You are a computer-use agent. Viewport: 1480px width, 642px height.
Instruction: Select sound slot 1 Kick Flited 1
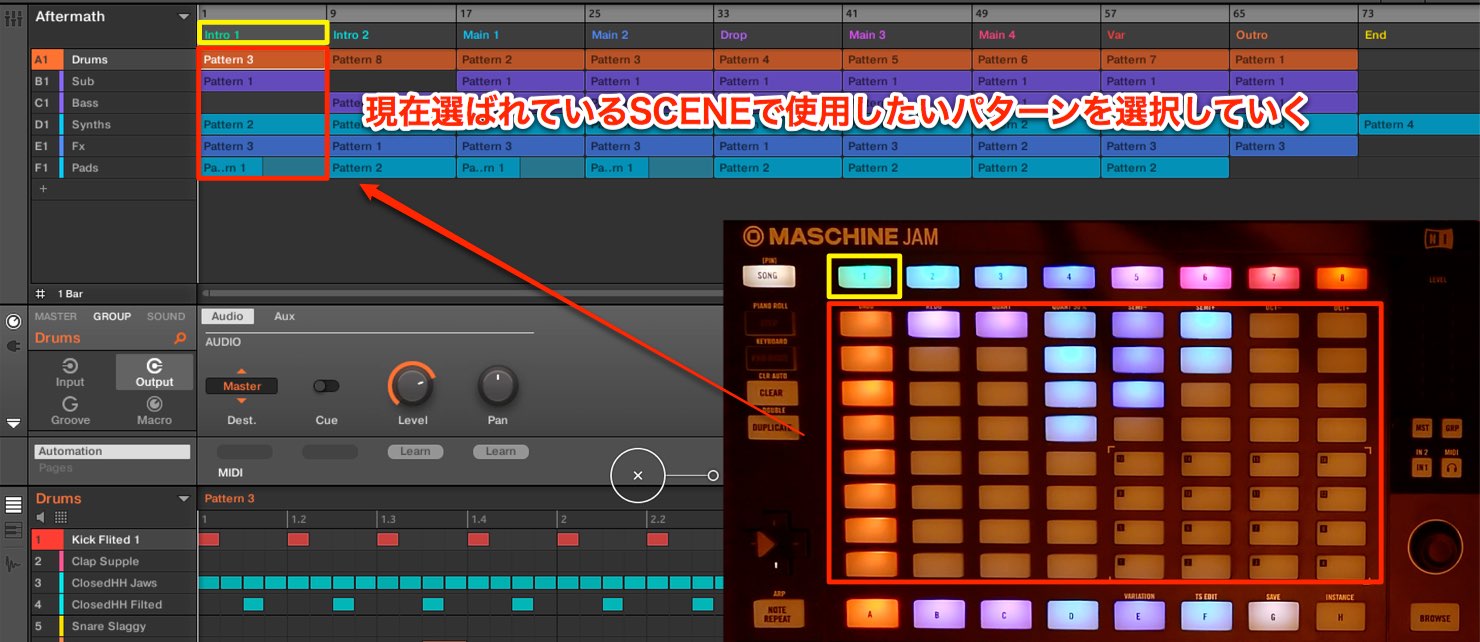[113, 540]
